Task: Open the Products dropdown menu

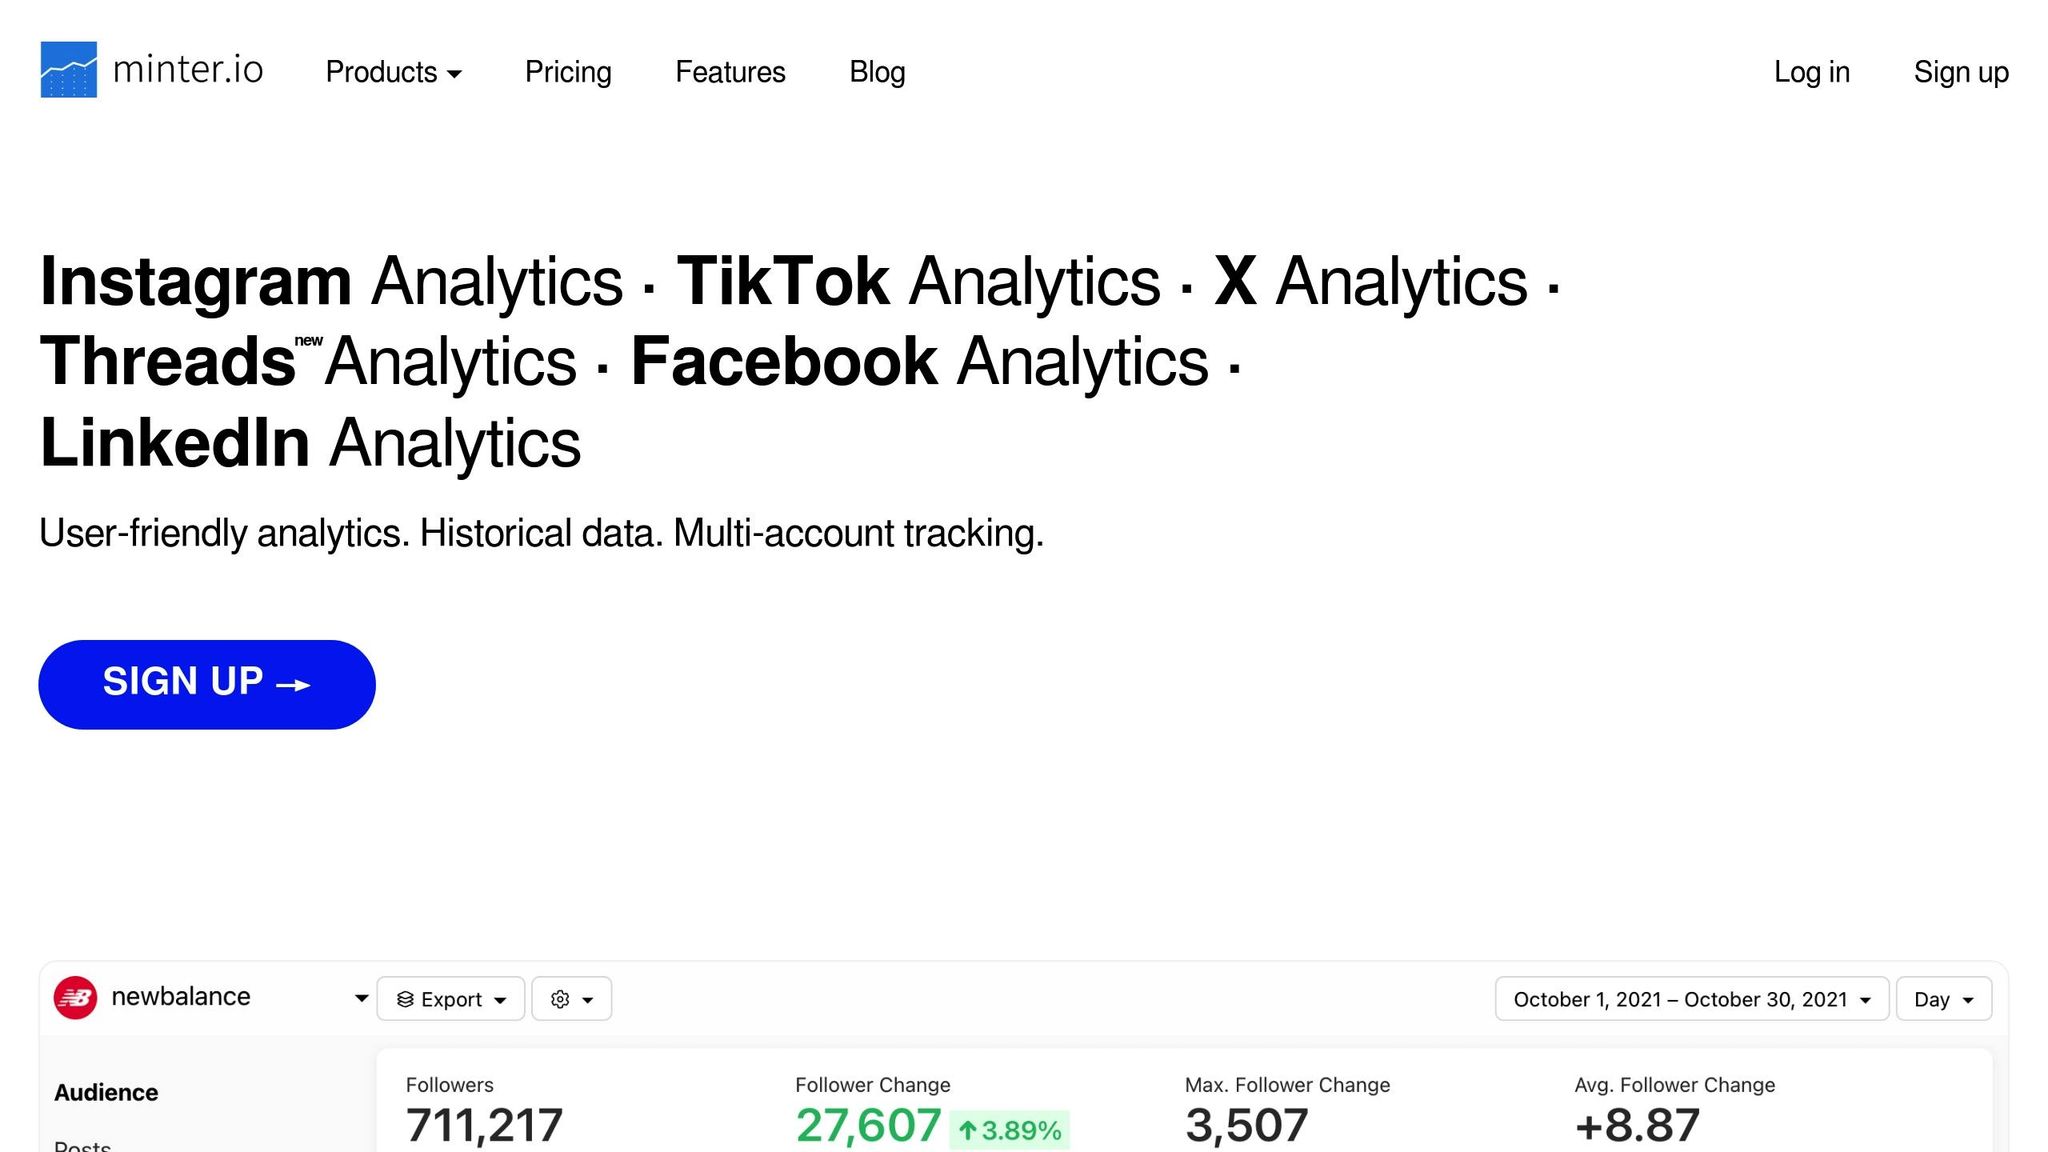Action: pos(393,72)
